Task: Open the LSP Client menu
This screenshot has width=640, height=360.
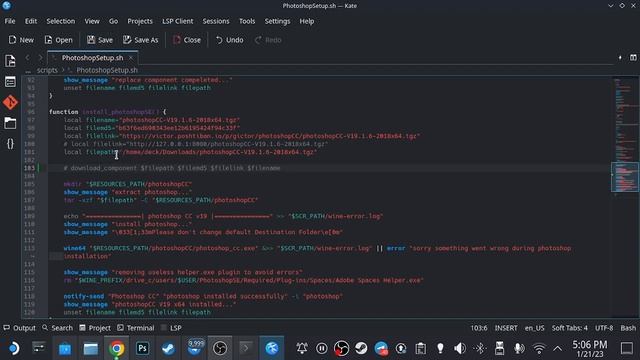Action: pyautogui.click(x=178, y=21)
